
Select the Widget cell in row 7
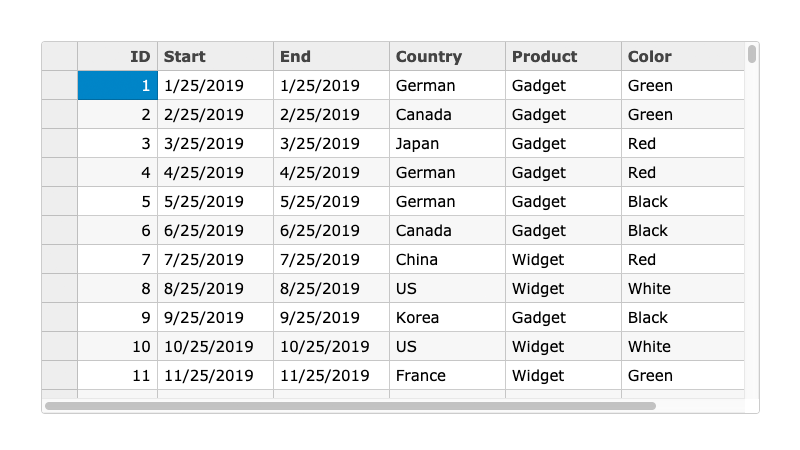click(563, 259)
